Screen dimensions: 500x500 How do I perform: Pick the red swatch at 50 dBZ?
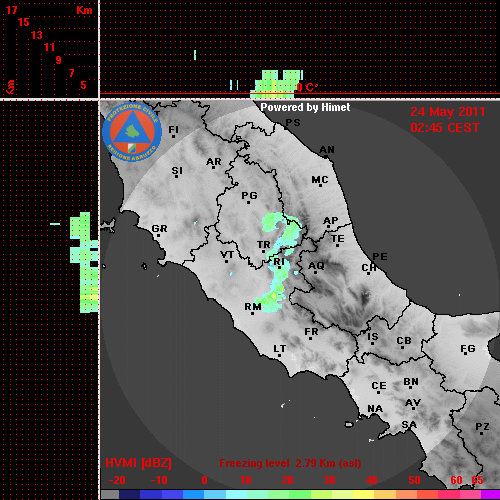point(427,495)
